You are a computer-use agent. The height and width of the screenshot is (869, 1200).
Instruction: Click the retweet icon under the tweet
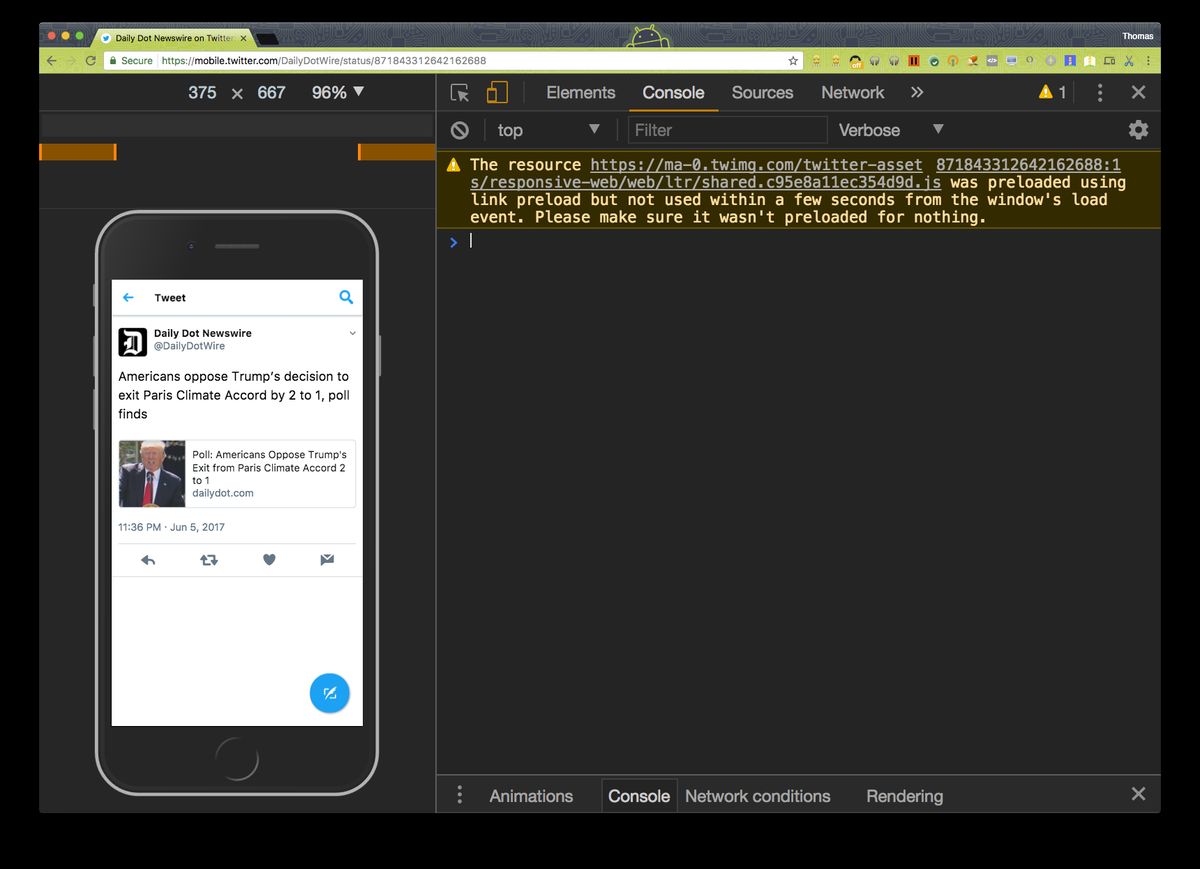click(x=208, y=560)
